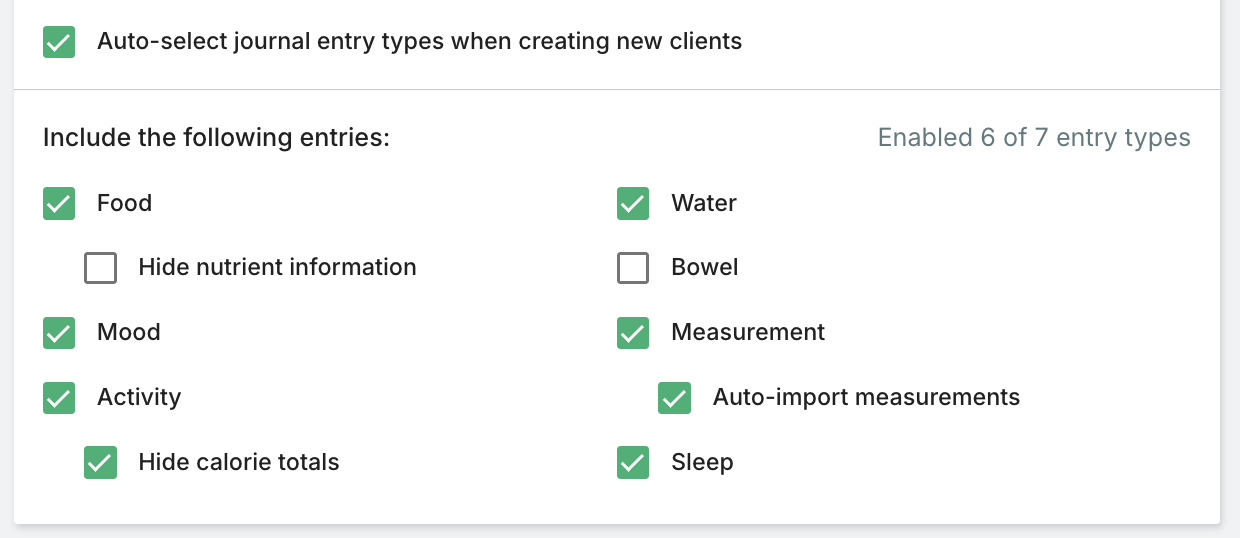Image resolution: width=1240 pixels, height=538 pixels.
Task: Uncheck the Measurement entry checkbox
Action: (x=633, y=332)
